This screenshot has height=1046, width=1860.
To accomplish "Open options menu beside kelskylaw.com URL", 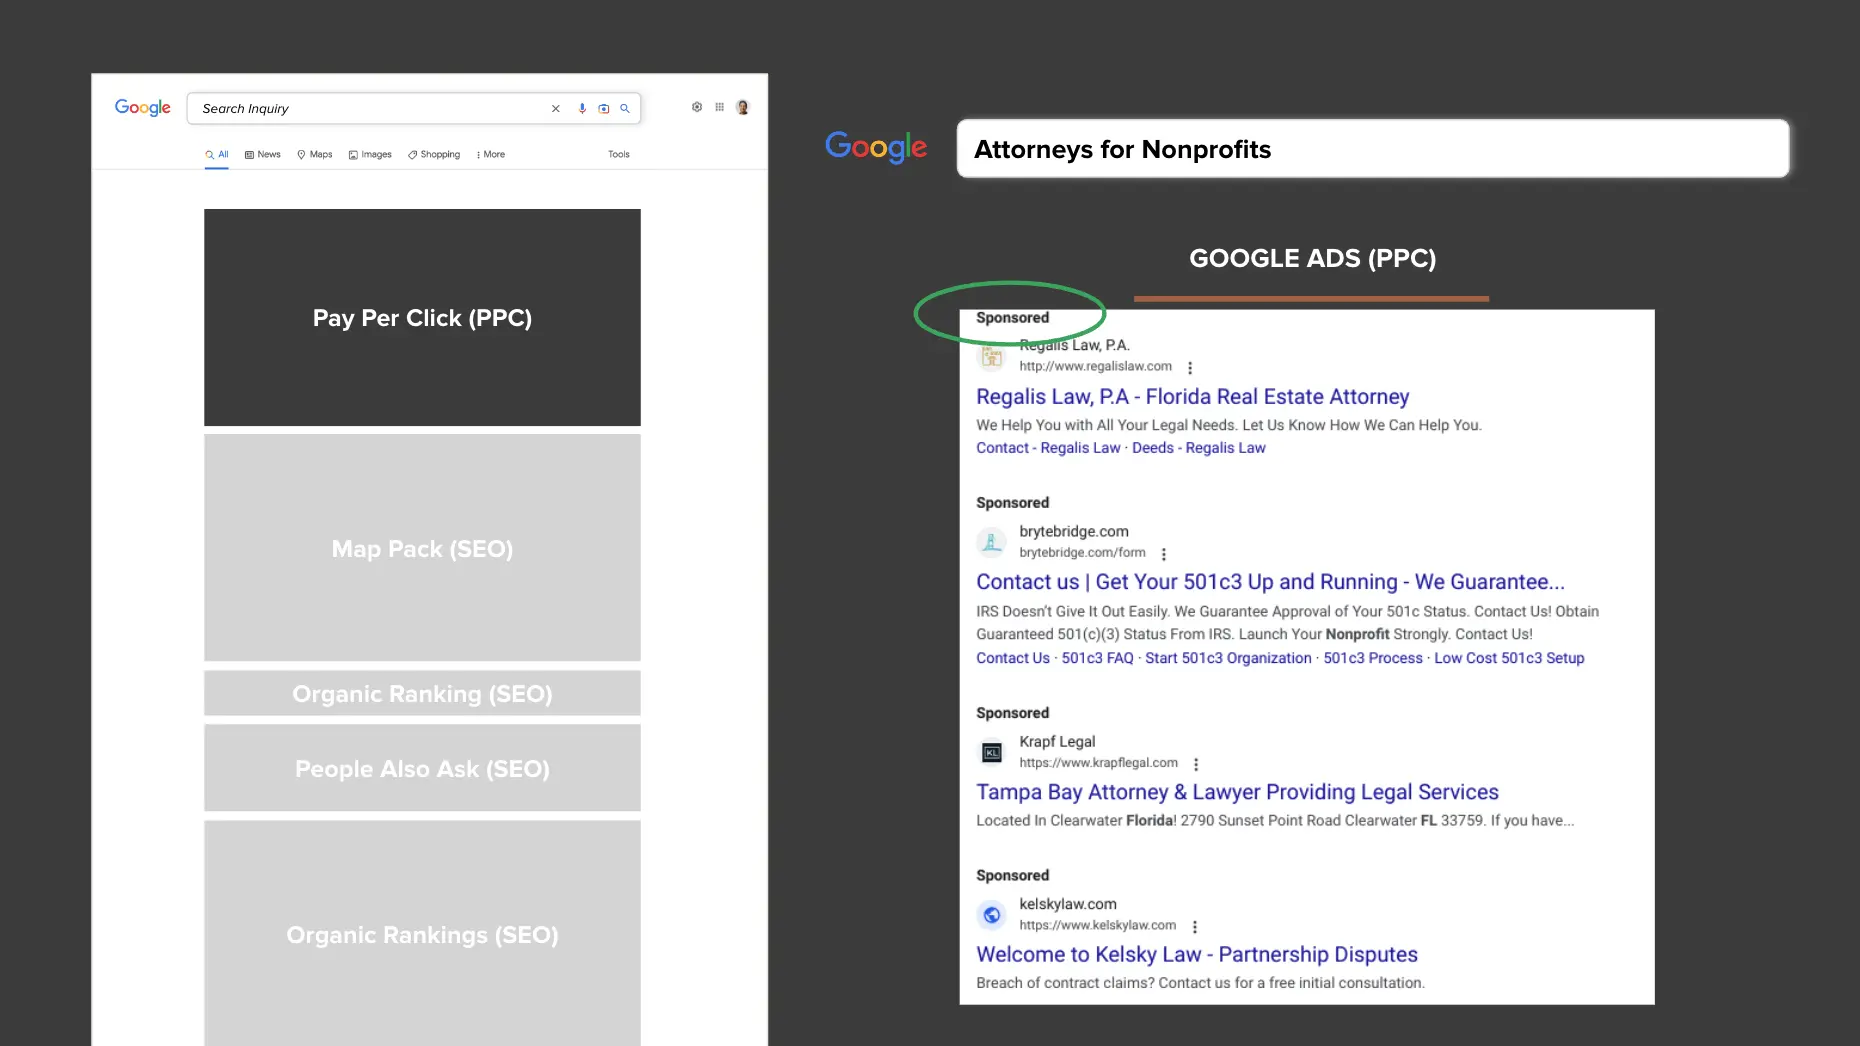I will click(1195, 927).
